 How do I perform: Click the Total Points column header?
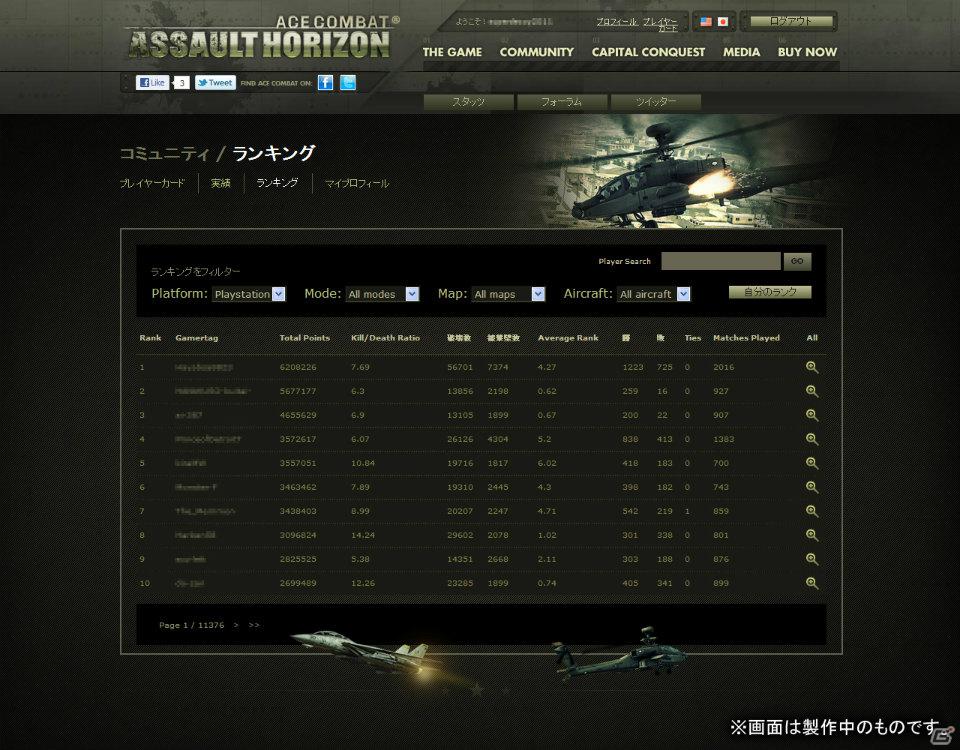pyautogui.click(x=304, y=338)
